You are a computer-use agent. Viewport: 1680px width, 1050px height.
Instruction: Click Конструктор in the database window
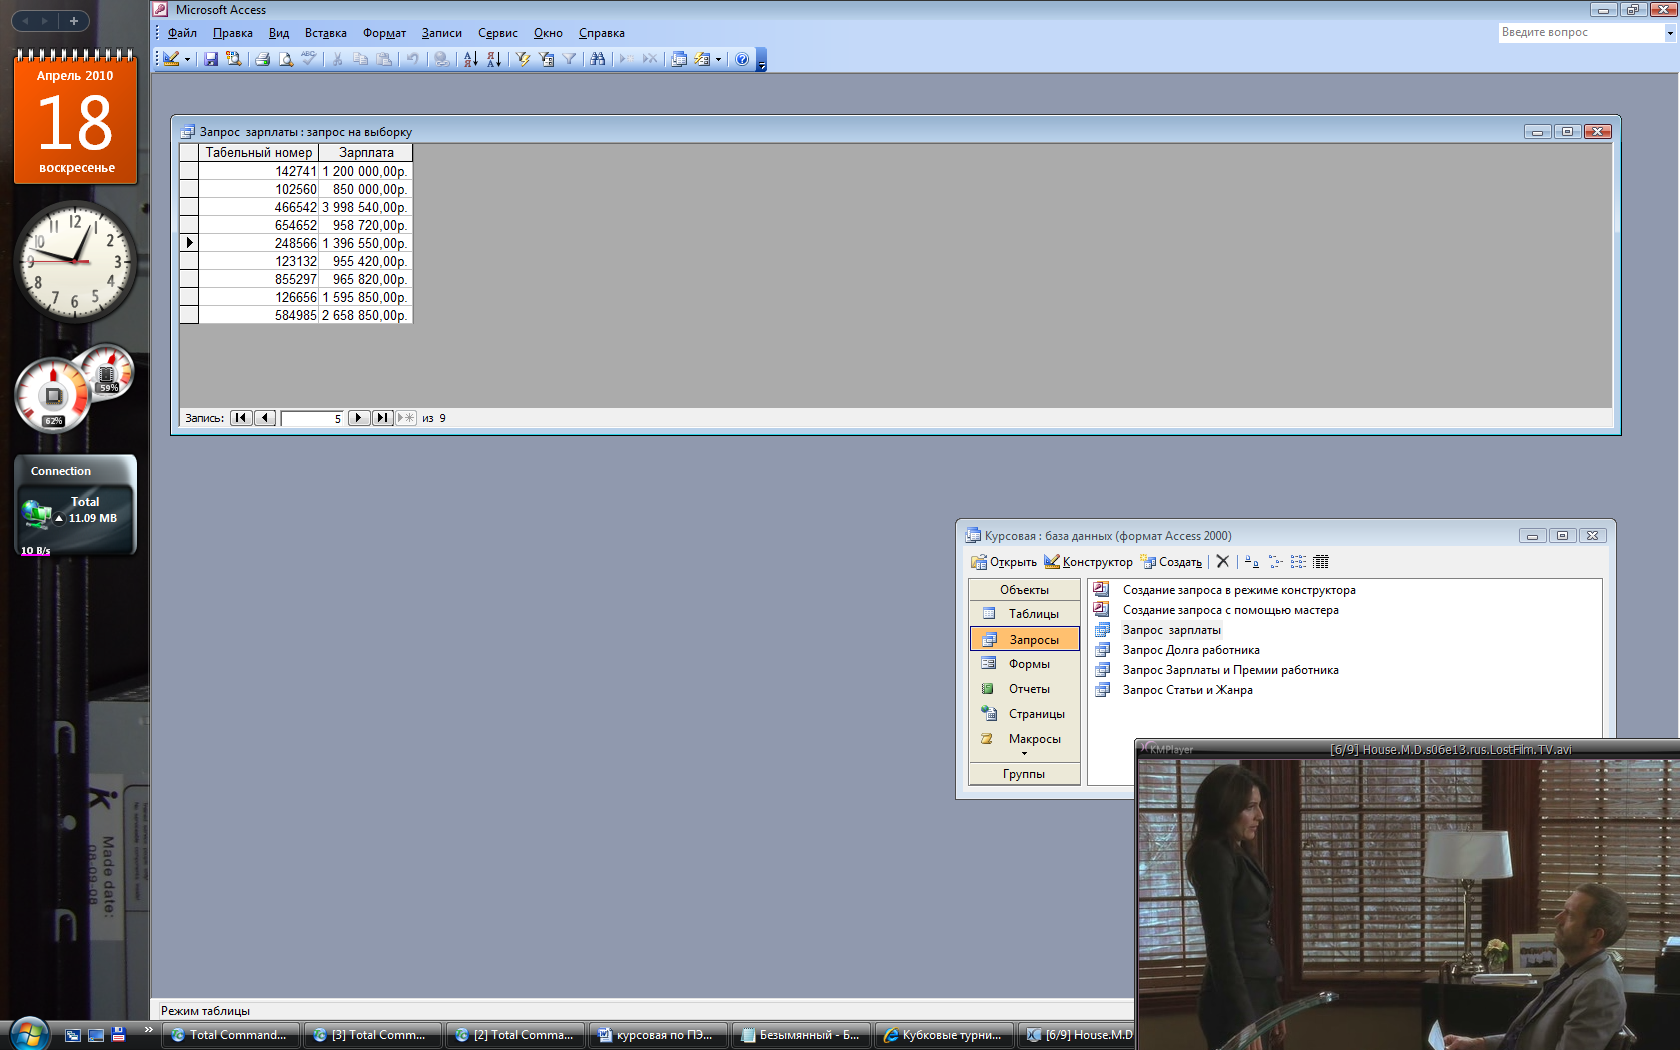point(1088,562)
